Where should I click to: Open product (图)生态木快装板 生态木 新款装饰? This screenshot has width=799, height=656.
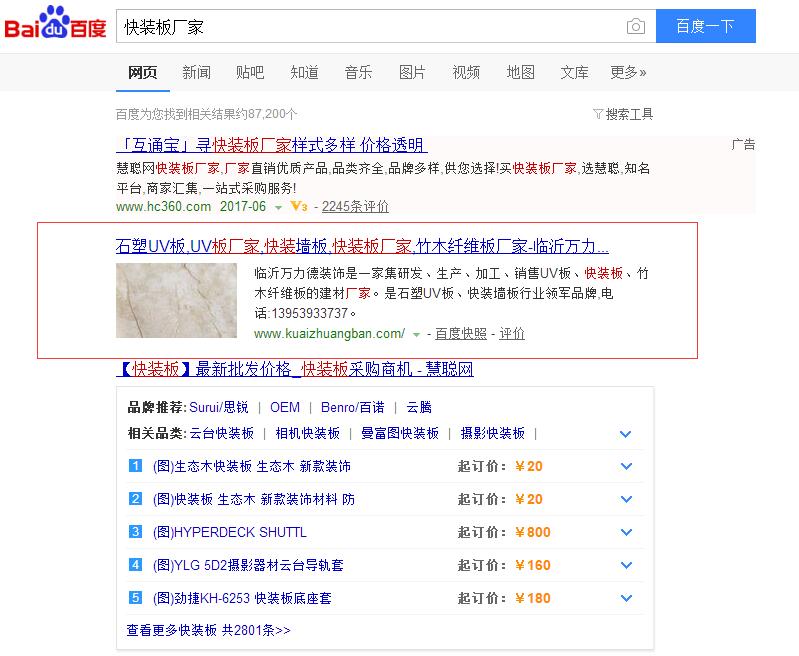click(252, 466)
